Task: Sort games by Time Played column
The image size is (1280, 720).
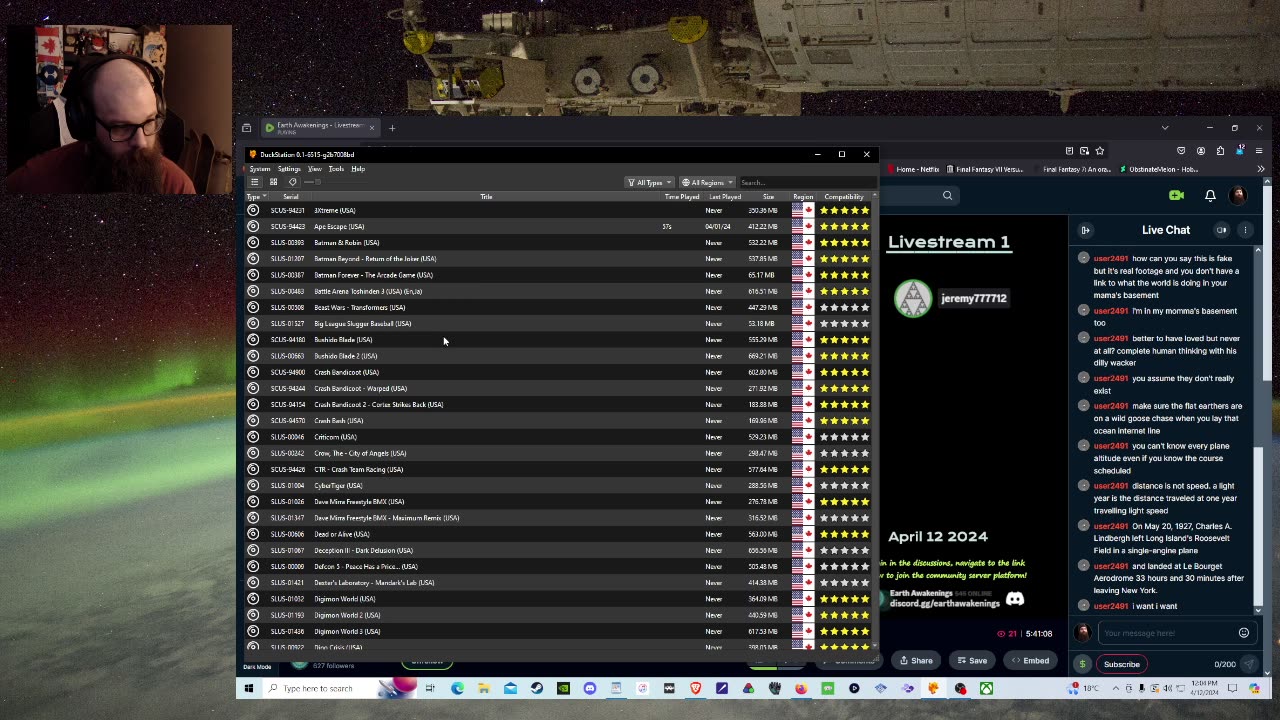Action: tap(682, 197)
